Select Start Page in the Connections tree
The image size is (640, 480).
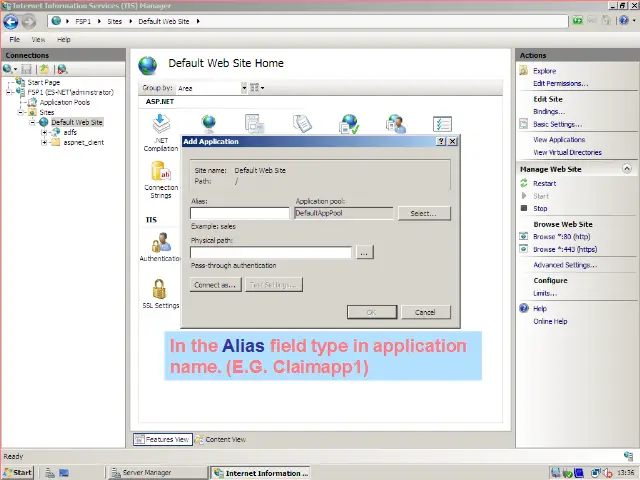pyautogui.click(x=44, y=82)
